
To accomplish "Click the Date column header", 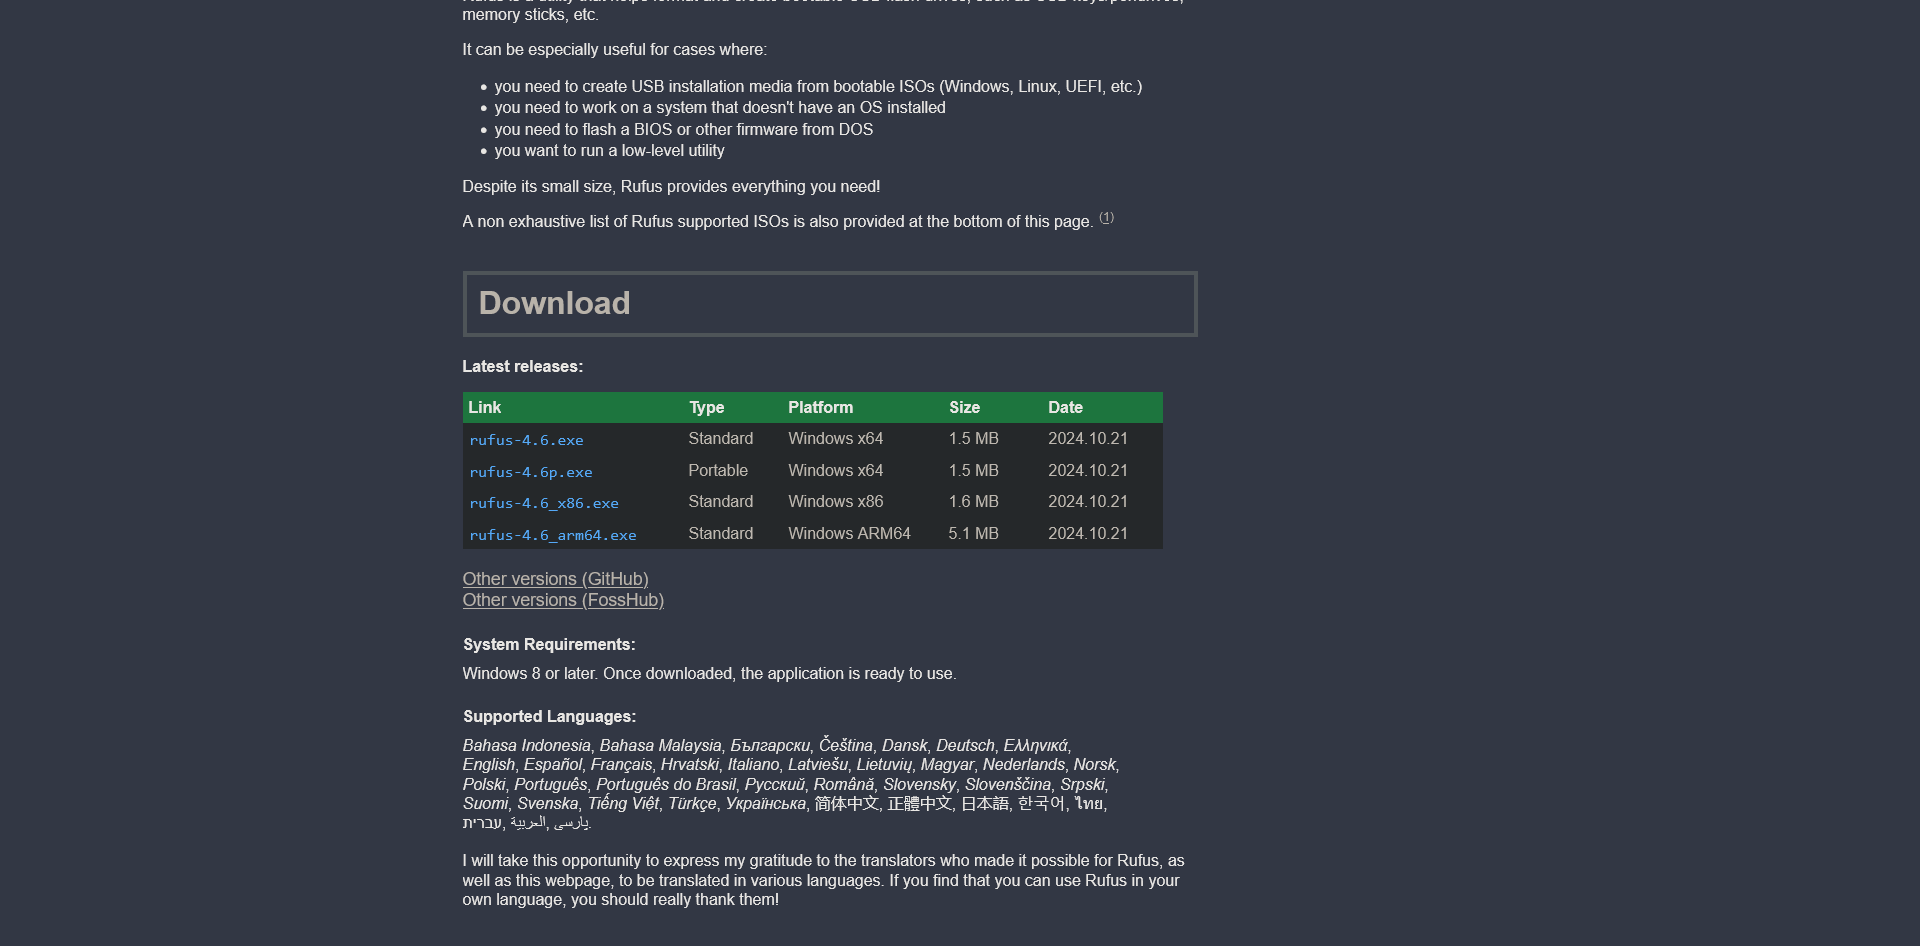I will click(x=1065, y=407).
